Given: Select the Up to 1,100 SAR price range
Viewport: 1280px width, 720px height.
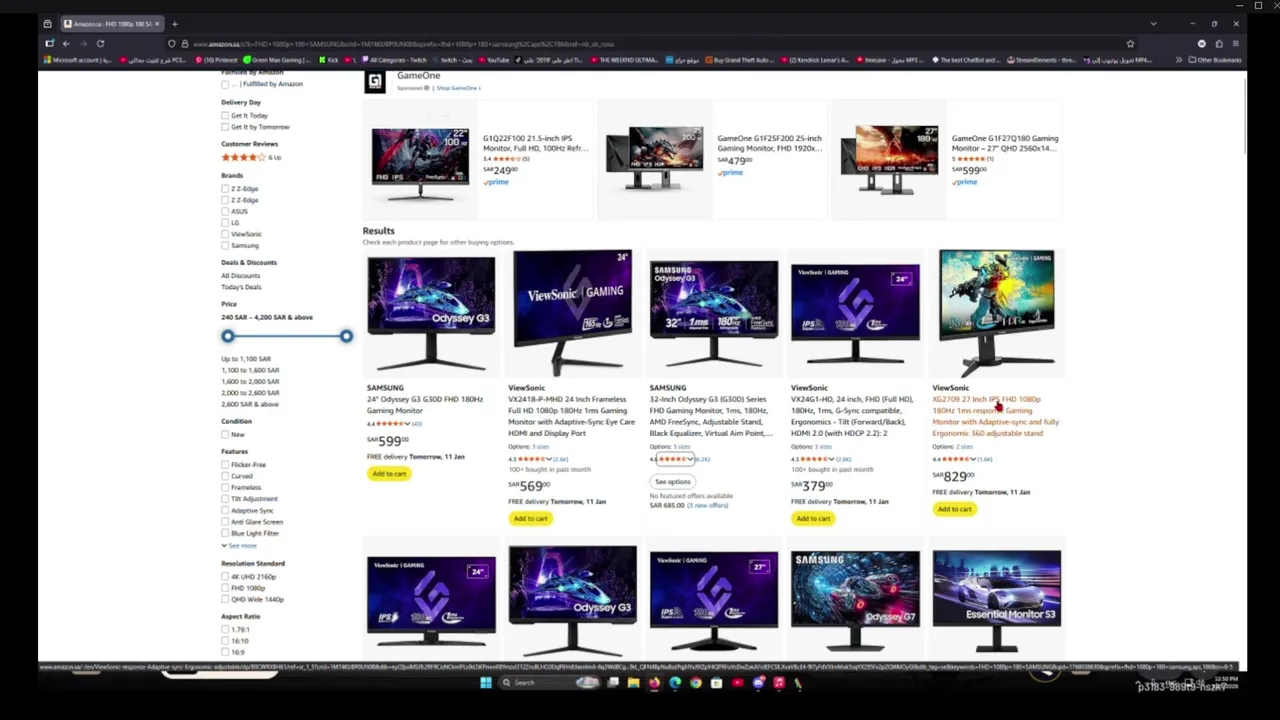Looking at the screenshot, I should click(246, 359).
